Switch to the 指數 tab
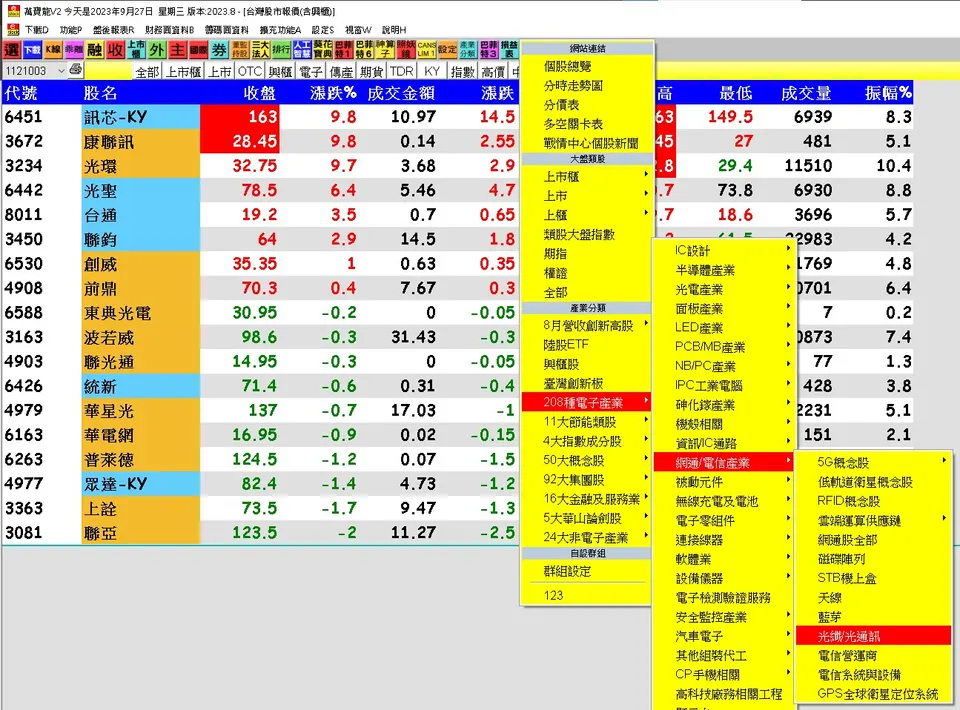 [x=462, y=72]
